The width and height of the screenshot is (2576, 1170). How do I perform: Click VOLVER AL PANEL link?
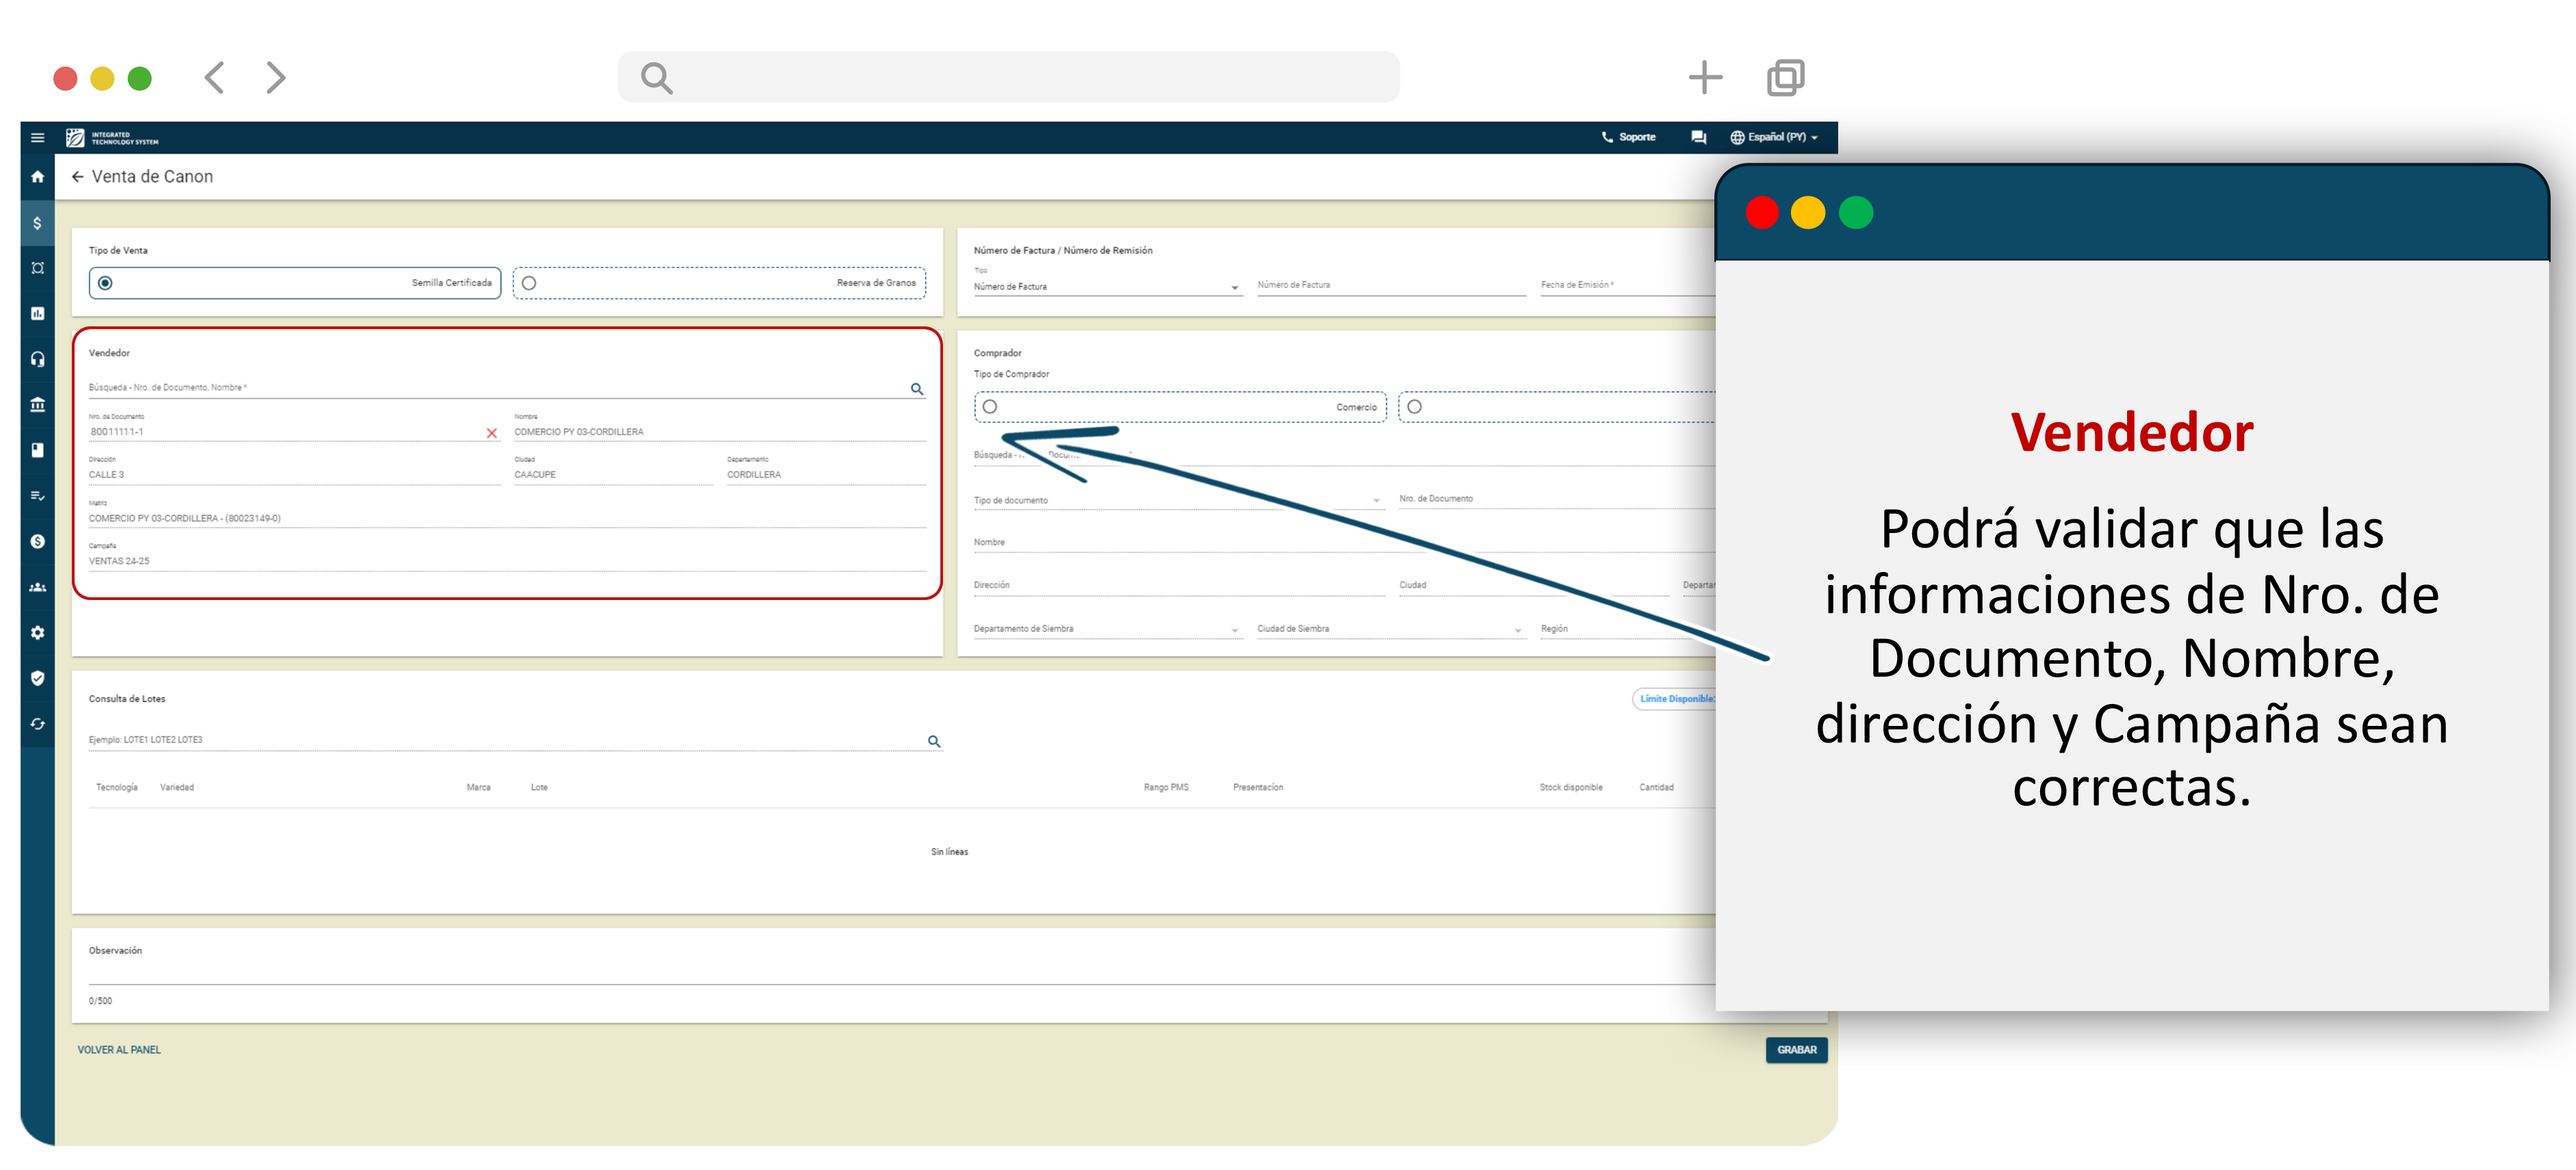pyautogui.click(x=119, y=1050)
